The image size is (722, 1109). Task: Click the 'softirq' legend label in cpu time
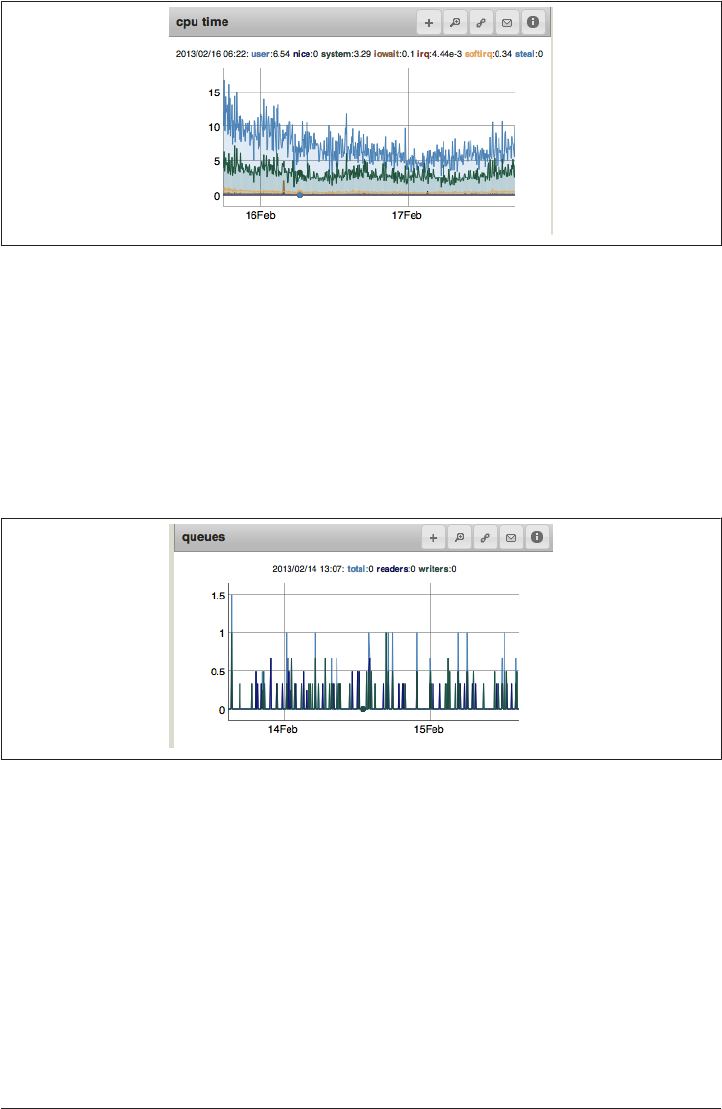tap(478, 54)
